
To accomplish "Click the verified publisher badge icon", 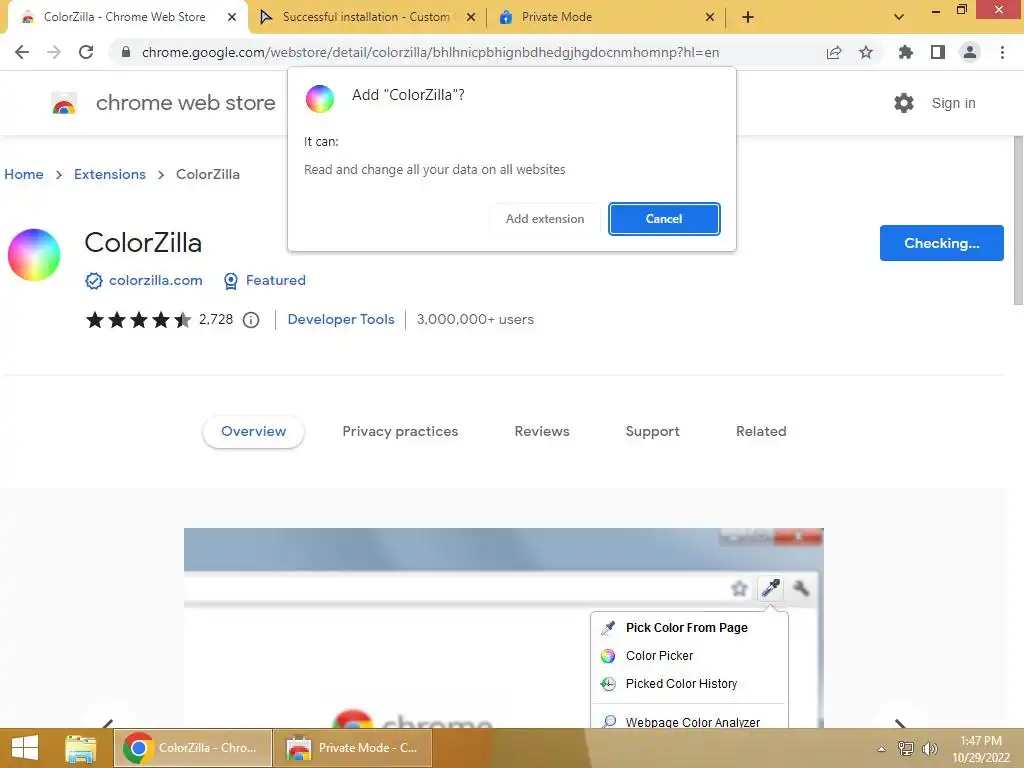I will coord(94,281).
